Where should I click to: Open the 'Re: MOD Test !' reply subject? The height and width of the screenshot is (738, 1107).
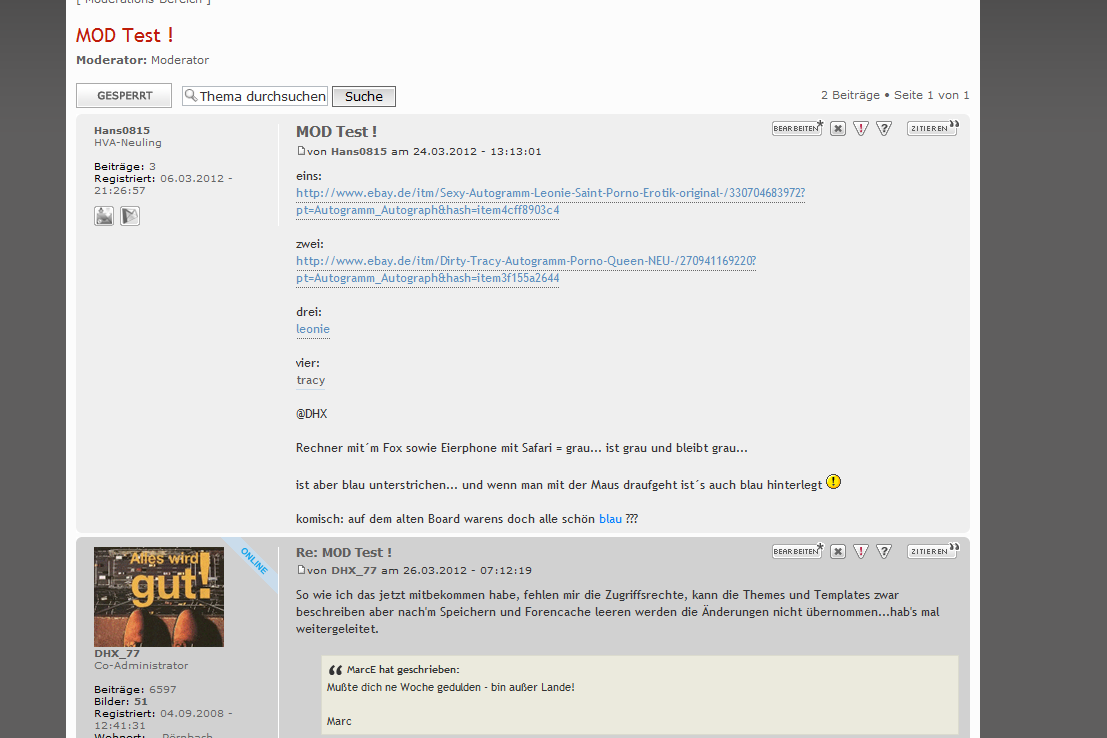pos(344,552)
